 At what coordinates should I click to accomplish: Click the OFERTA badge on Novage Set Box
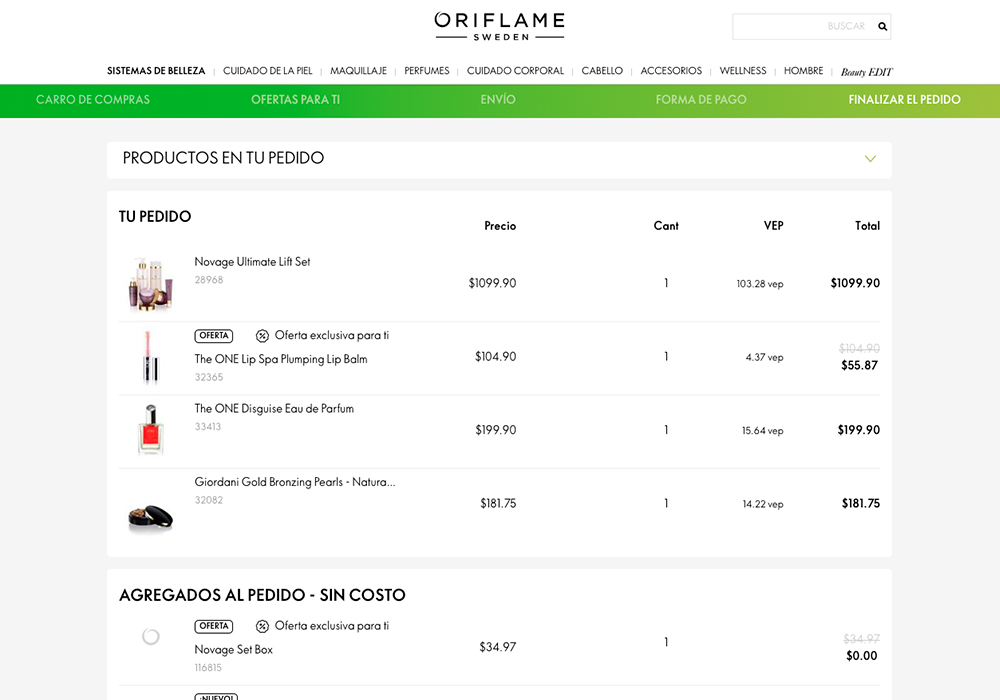coord(214,627)
